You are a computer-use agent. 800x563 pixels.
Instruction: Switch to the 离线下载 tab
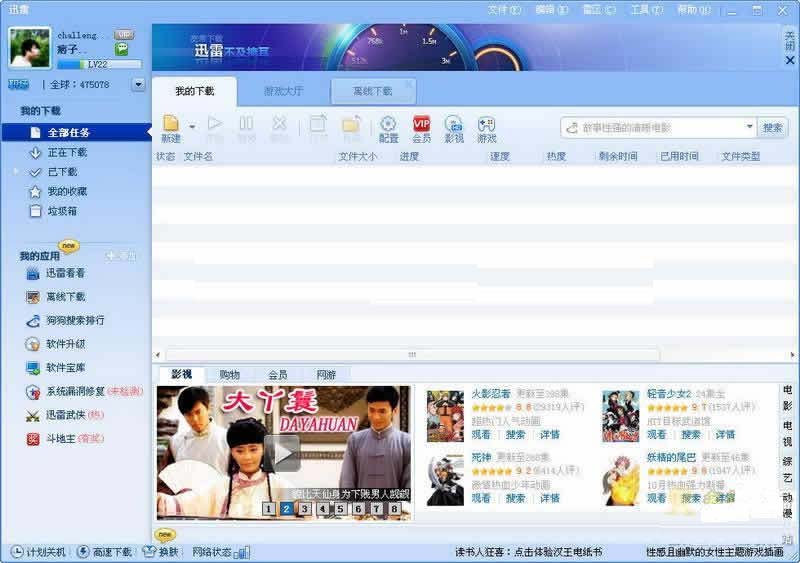point(372,91)
